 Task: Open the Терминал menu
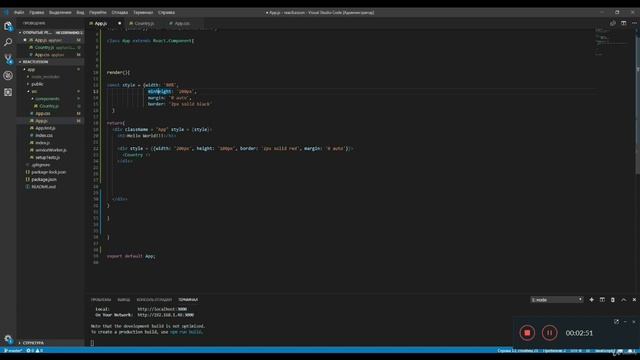143,13
